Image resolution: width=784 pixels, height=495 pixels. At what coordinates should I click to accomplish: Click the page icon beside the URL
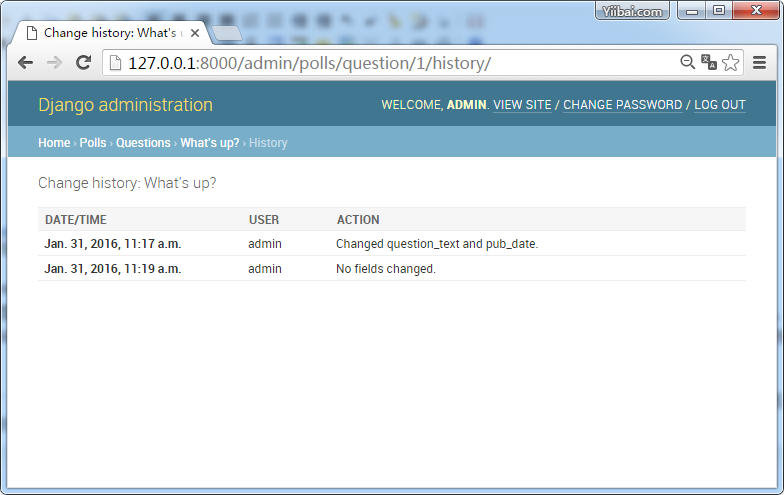coord(115,63)
